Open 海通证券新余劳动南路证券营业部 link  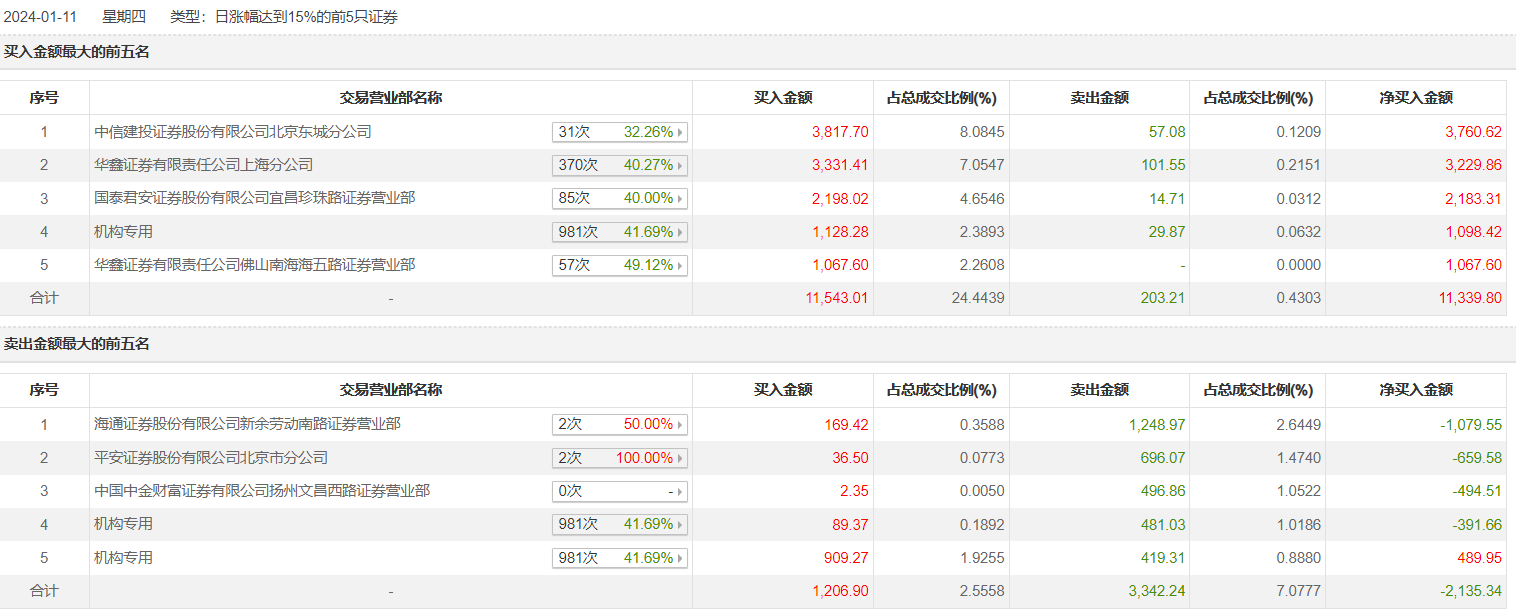[x=247, y=425]
